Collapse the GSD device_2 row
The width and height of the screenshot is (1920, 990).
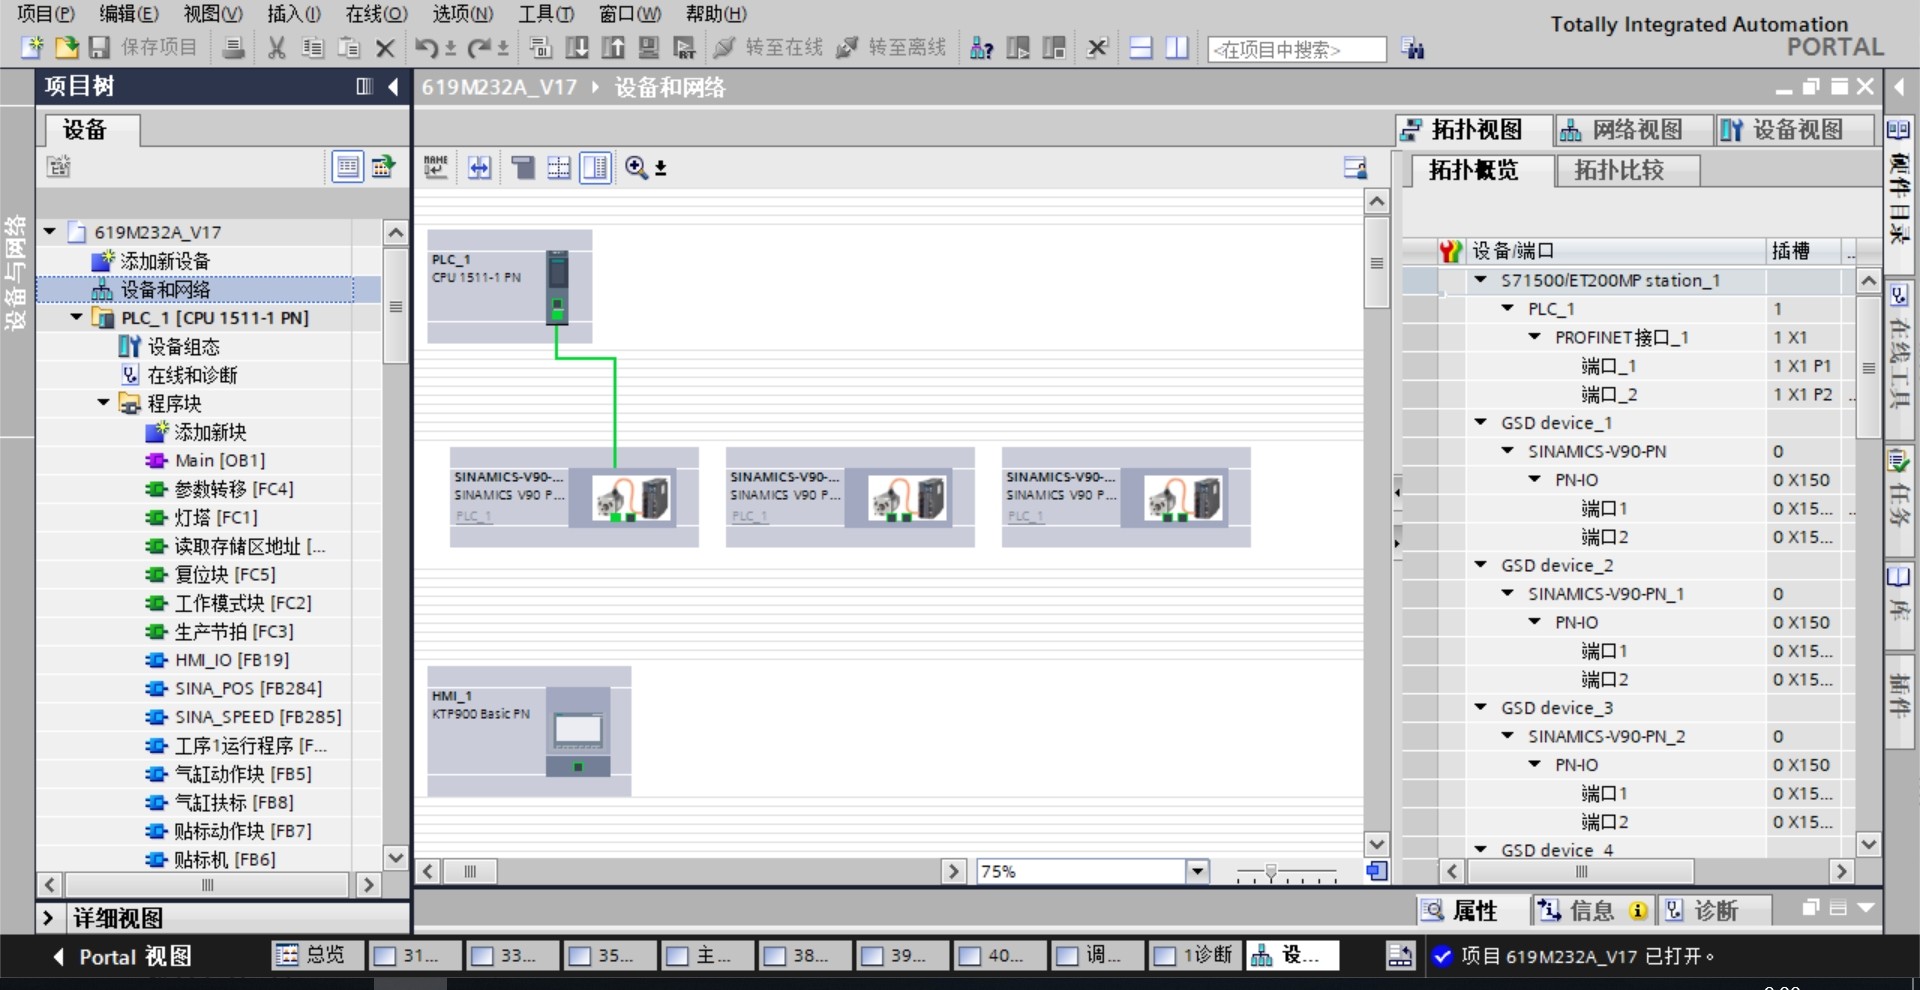1481,564
